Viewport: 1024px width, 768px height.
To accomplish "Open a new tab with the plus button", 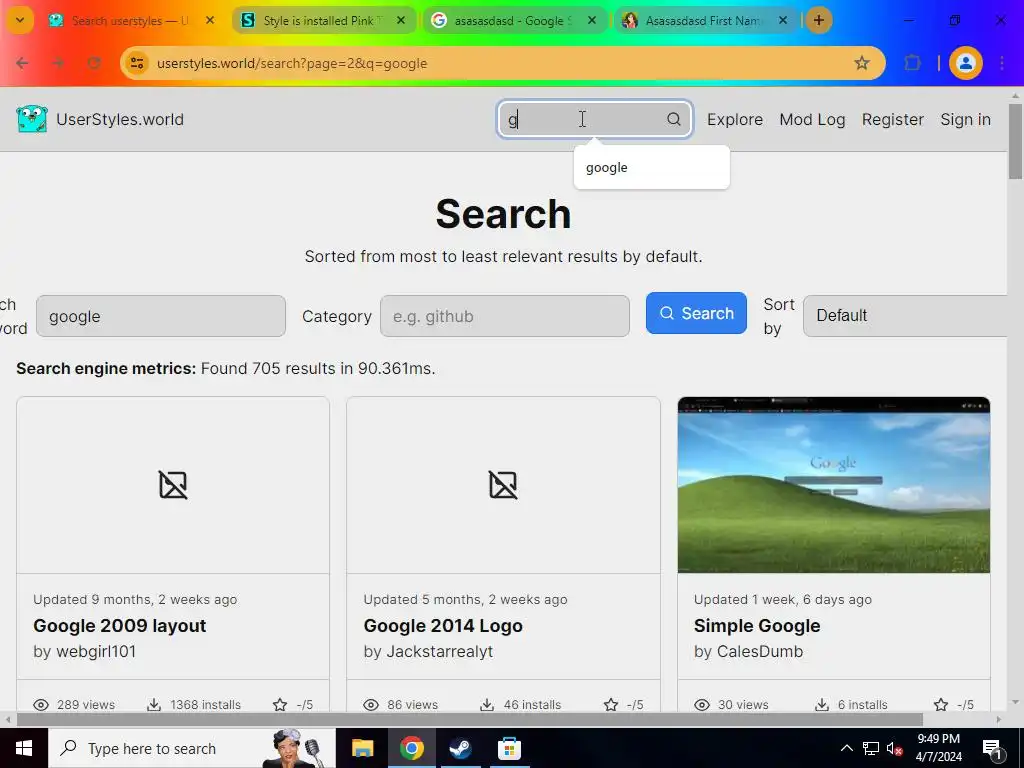I will tap(818, 20).
